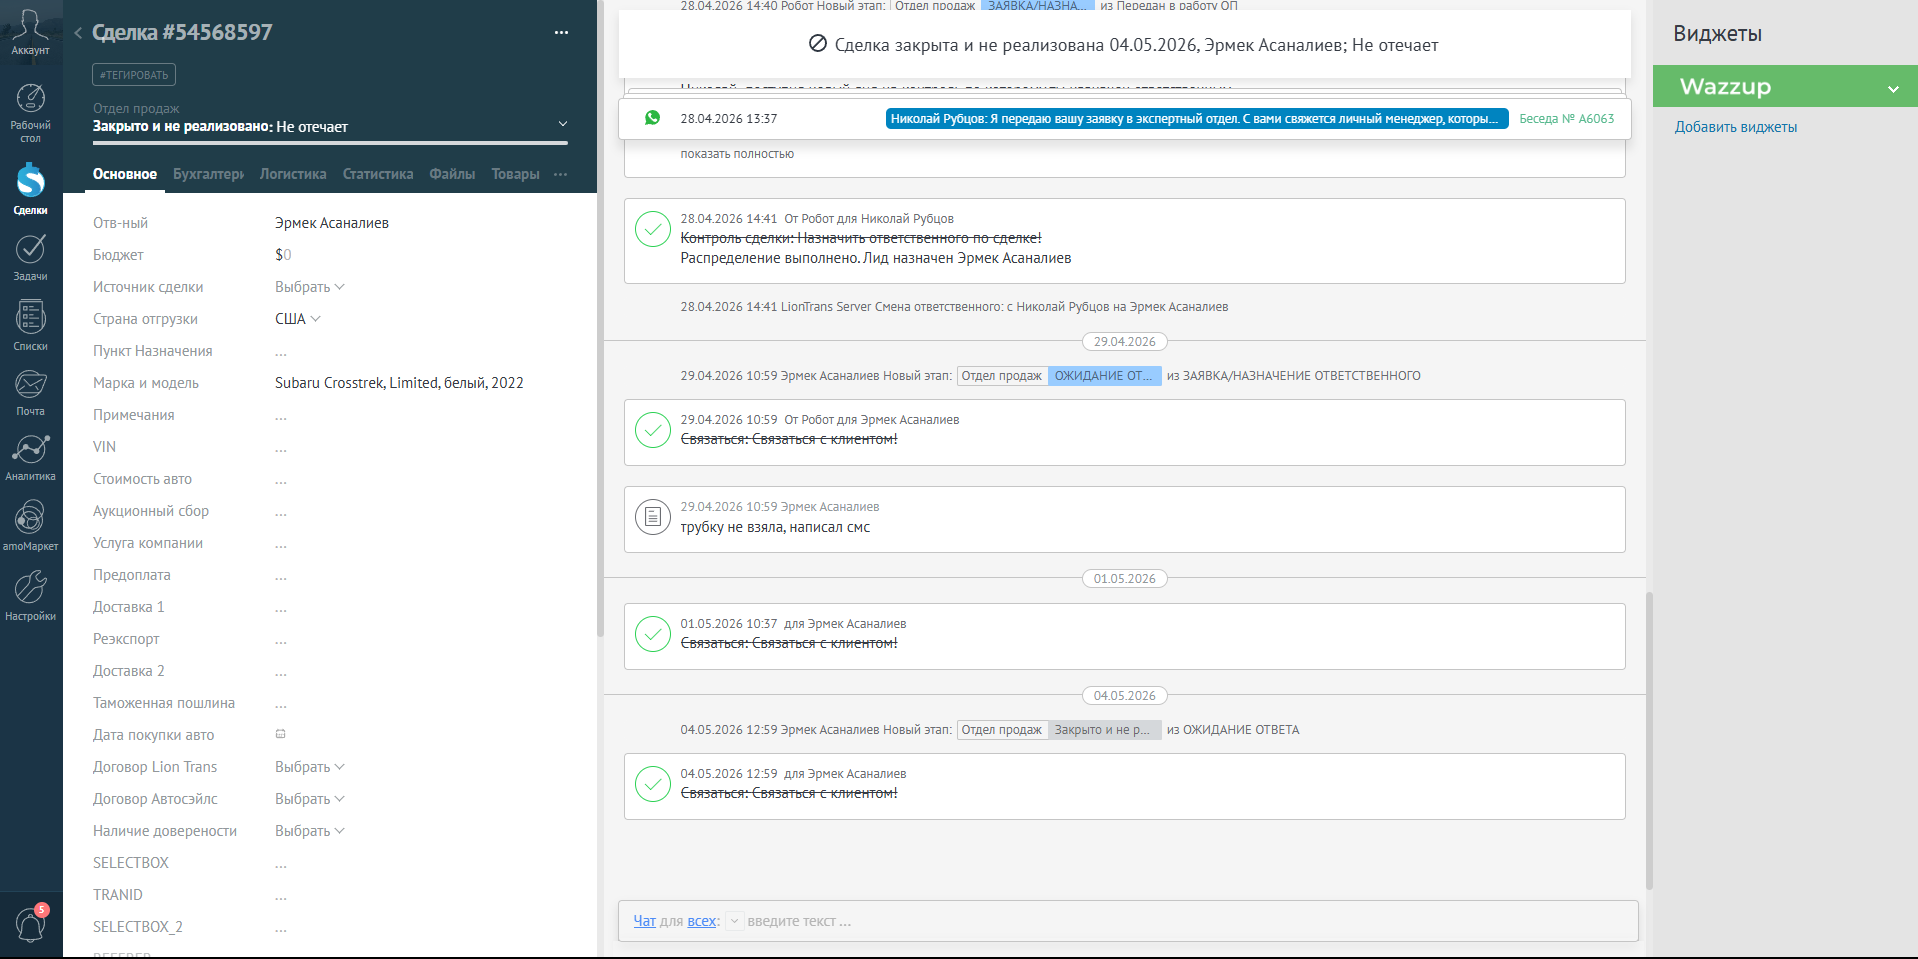Click the всех recipient link
Viewport: 1918px width, 959px height.
701,921
